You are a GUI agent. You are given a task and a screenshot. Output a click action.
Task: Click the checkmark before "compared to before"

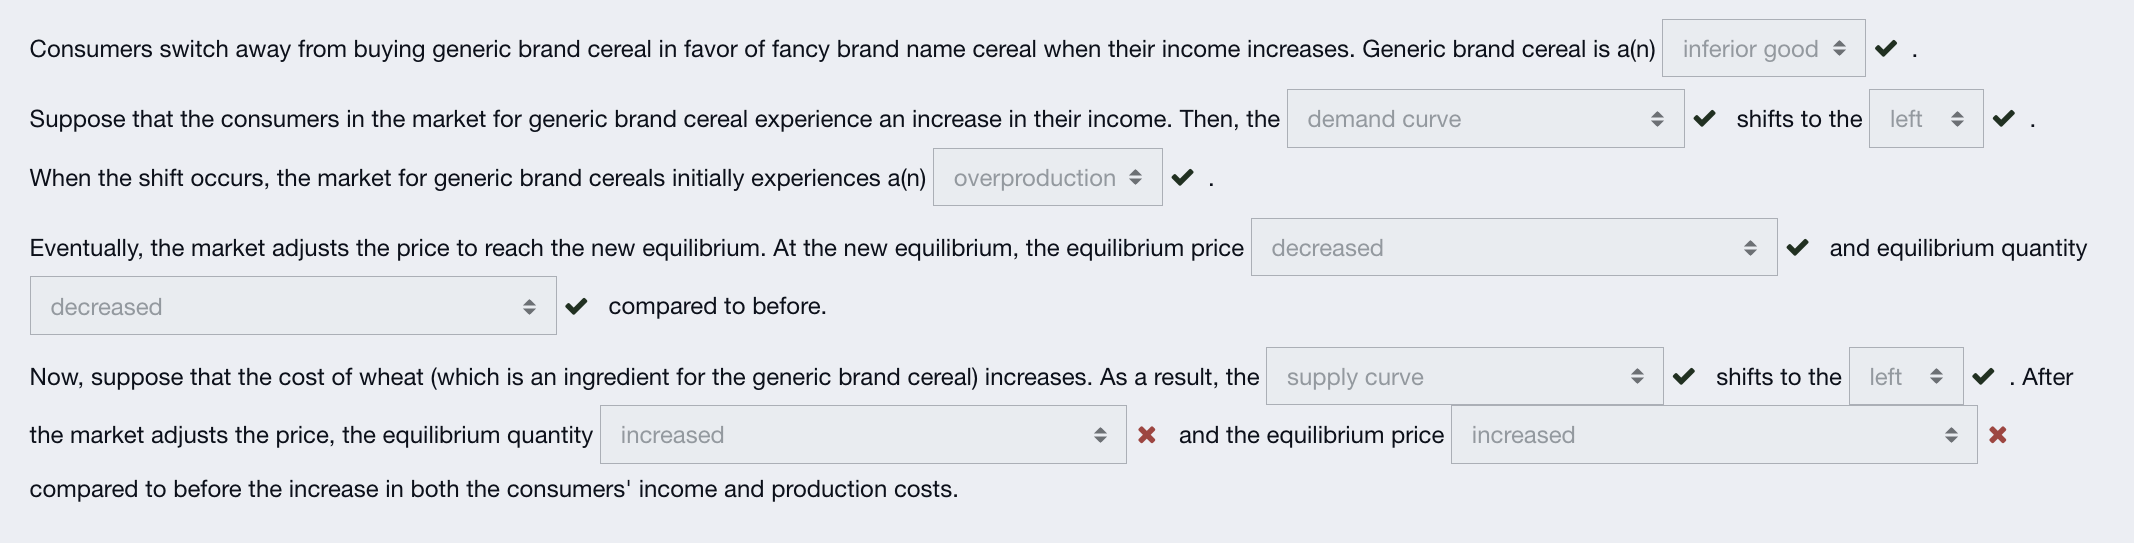(x=576, y=307)
